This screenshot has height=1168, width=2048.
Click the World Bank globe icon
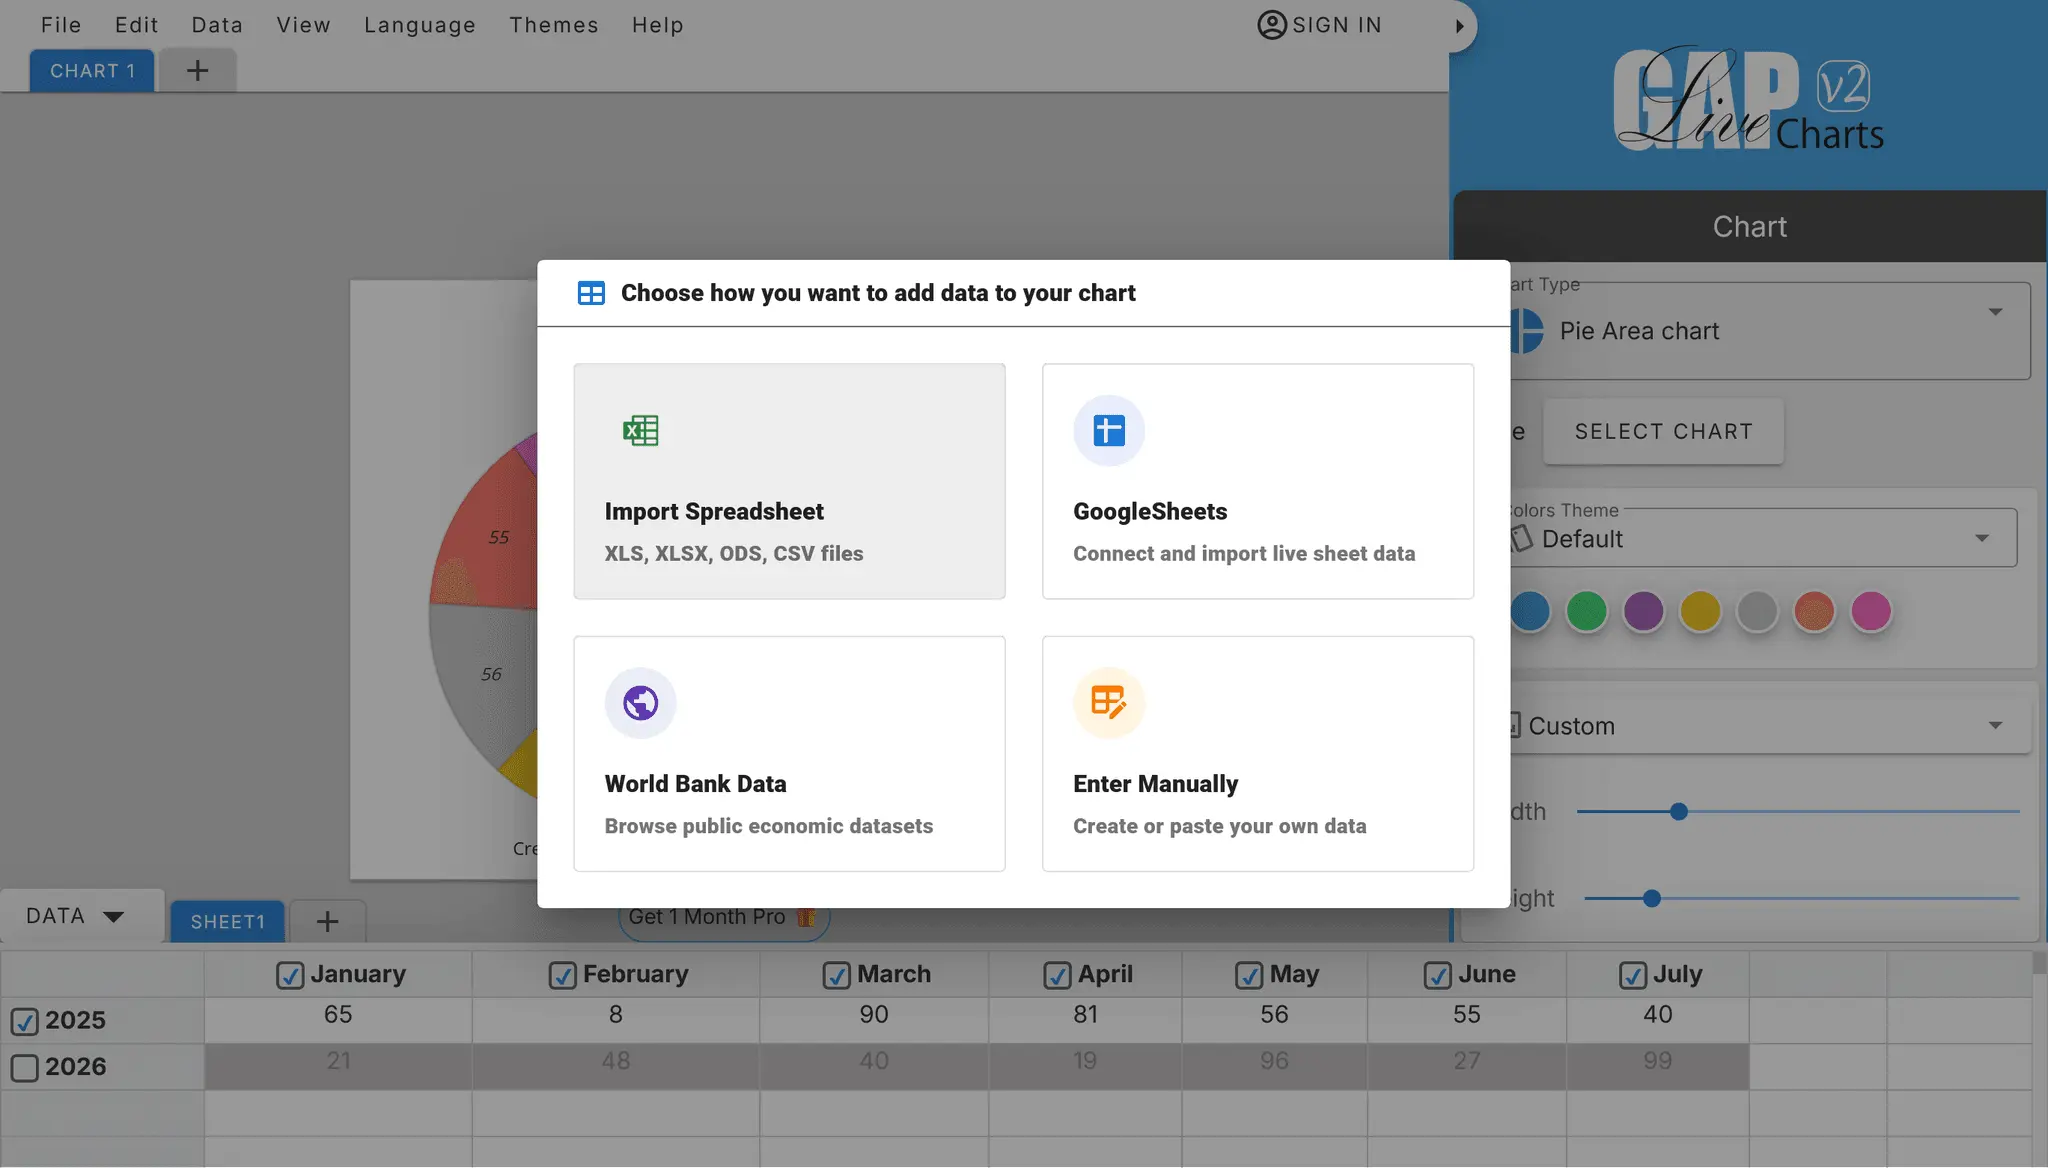pyautogui.click(x=640, y=703)
